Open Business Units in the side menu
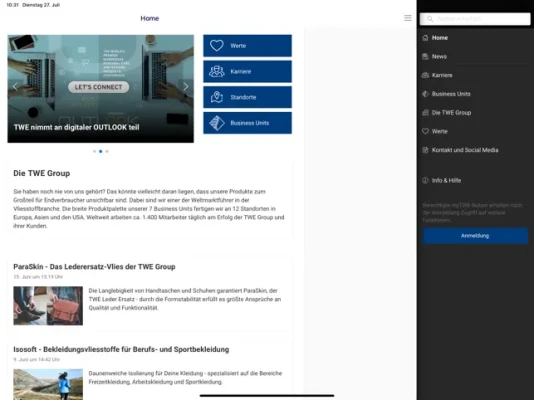The width and height of the screenshot is (534, 400). click(451, 94)
